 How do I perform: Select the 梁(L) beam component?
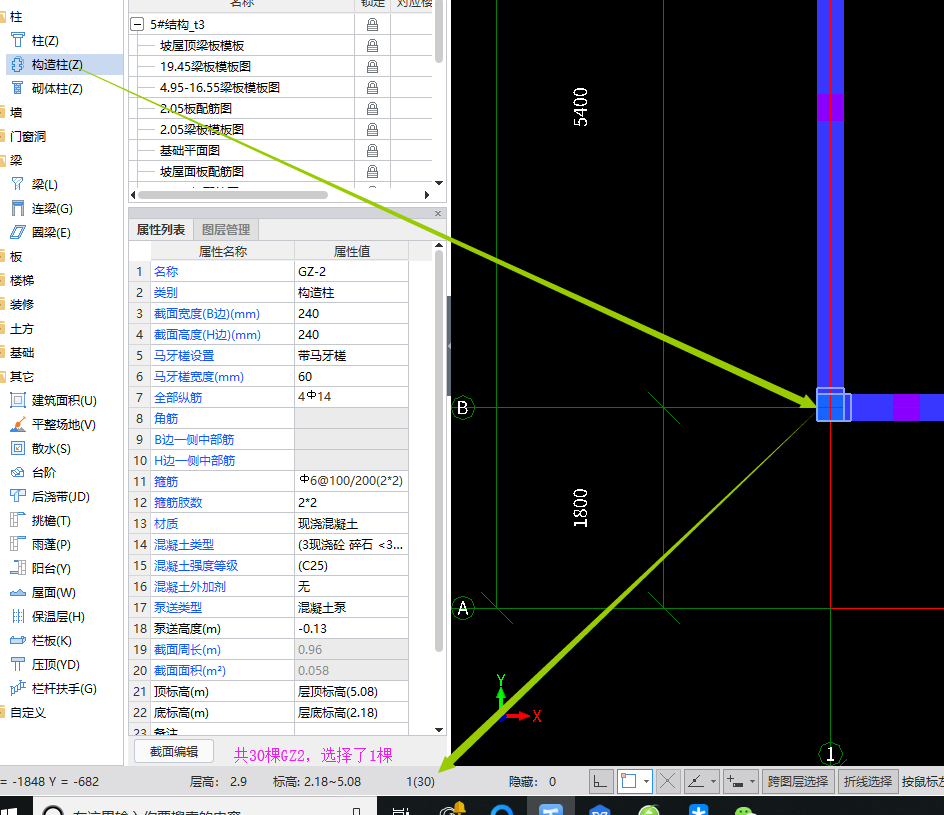tap(45, 184)
